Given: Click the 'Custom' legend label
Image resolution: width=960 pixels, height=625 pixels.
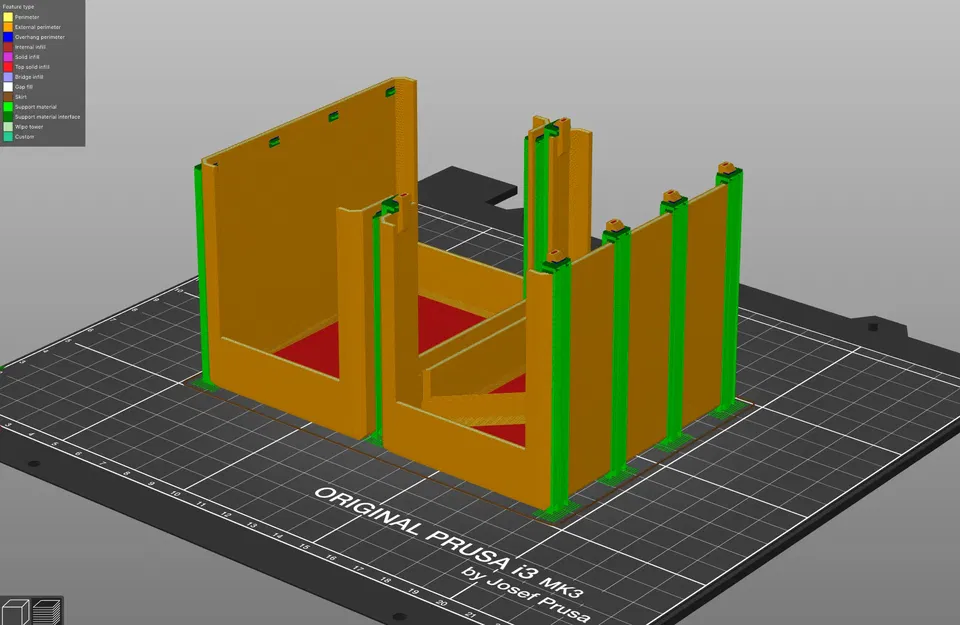Looking at the screenshot, I should [25, 137].
